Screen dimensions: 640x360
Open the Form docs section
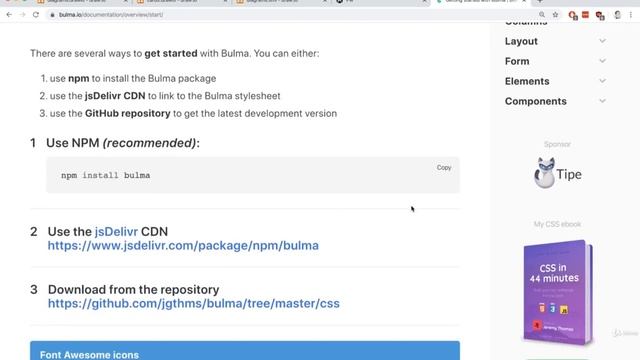coord(517,61)
